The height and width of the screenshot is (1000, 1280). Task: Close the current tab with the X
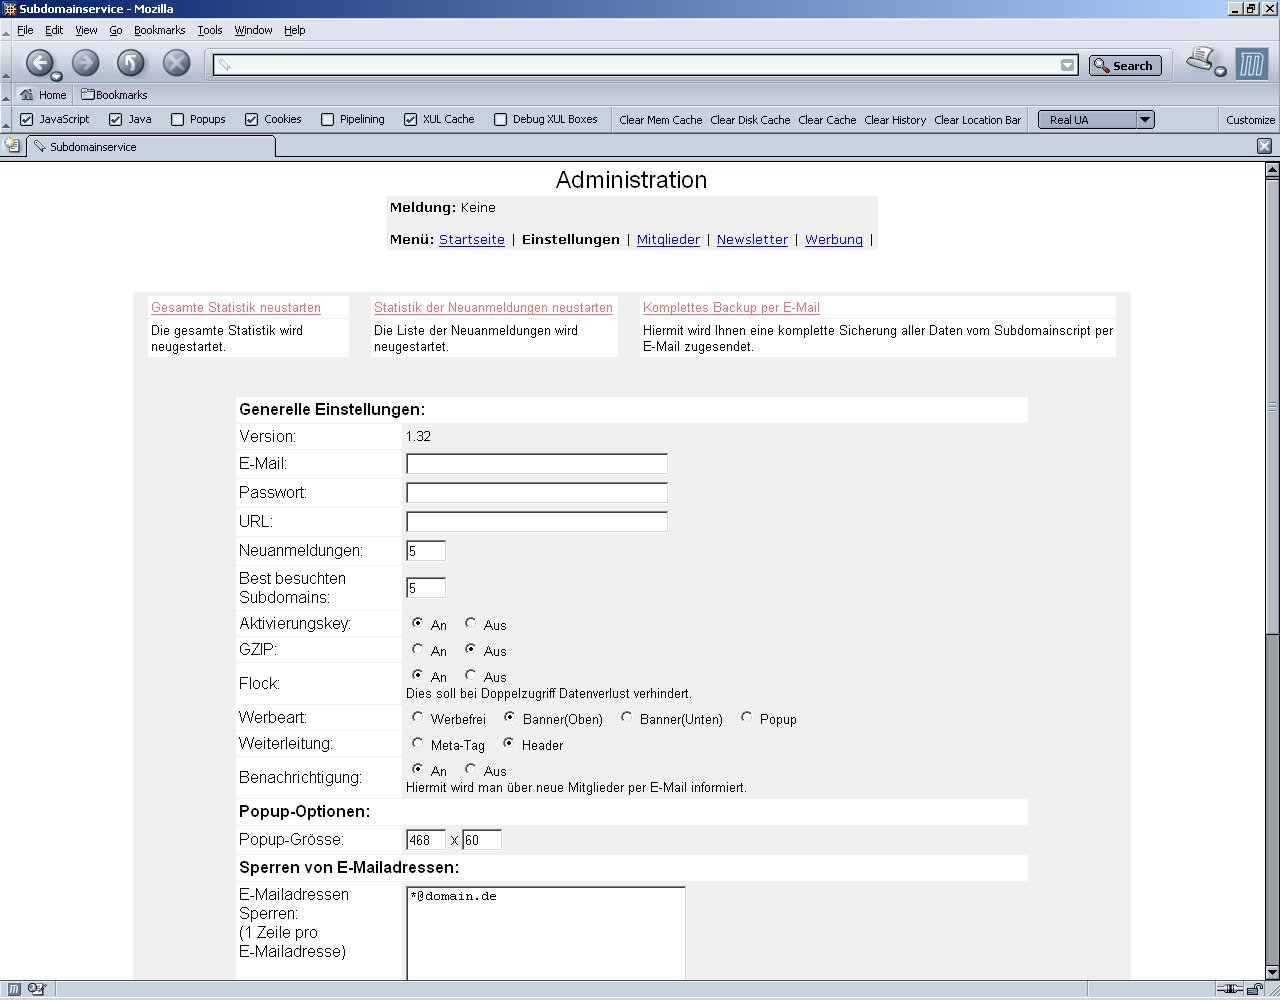pyautogui.click(x=1264, y=146)
